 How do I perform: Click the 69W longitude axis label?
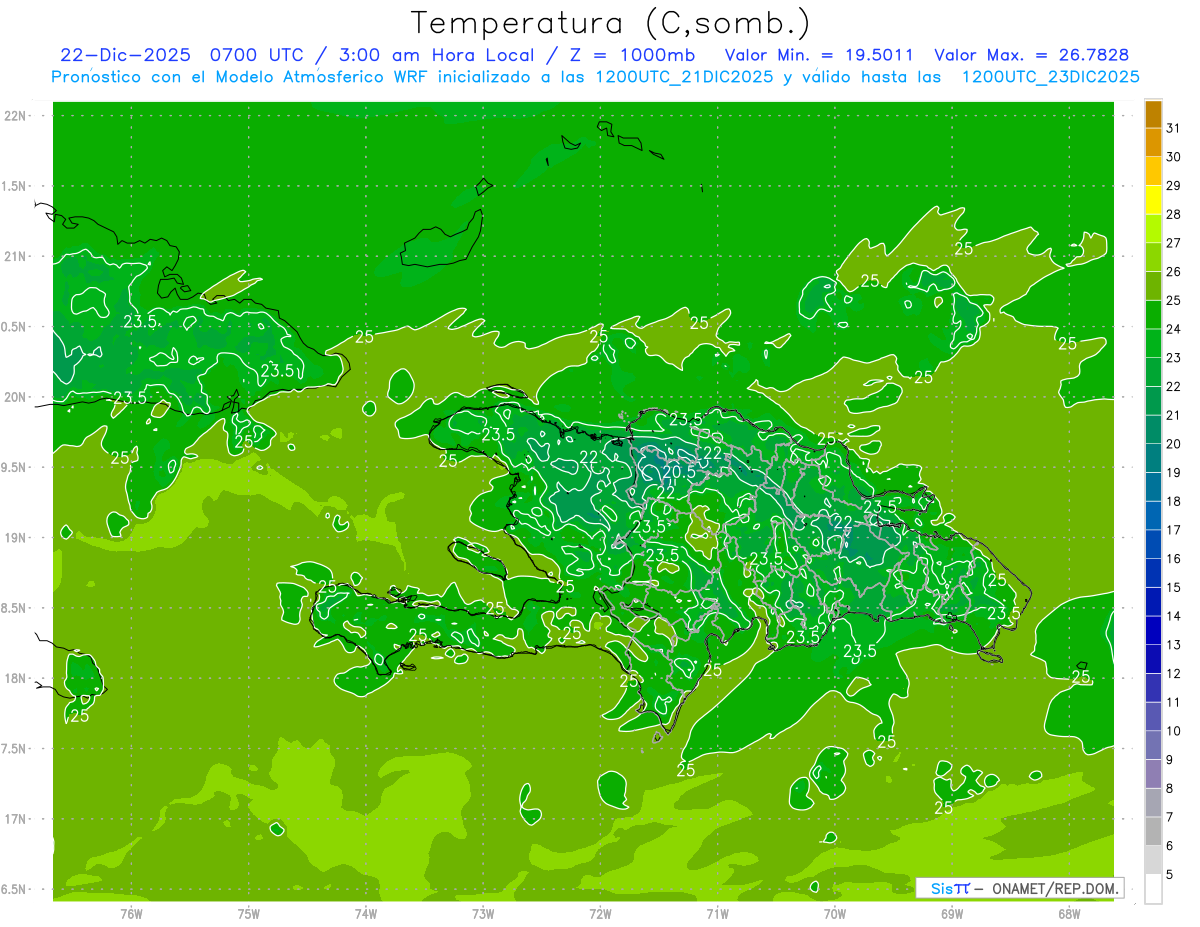(951, 913)
